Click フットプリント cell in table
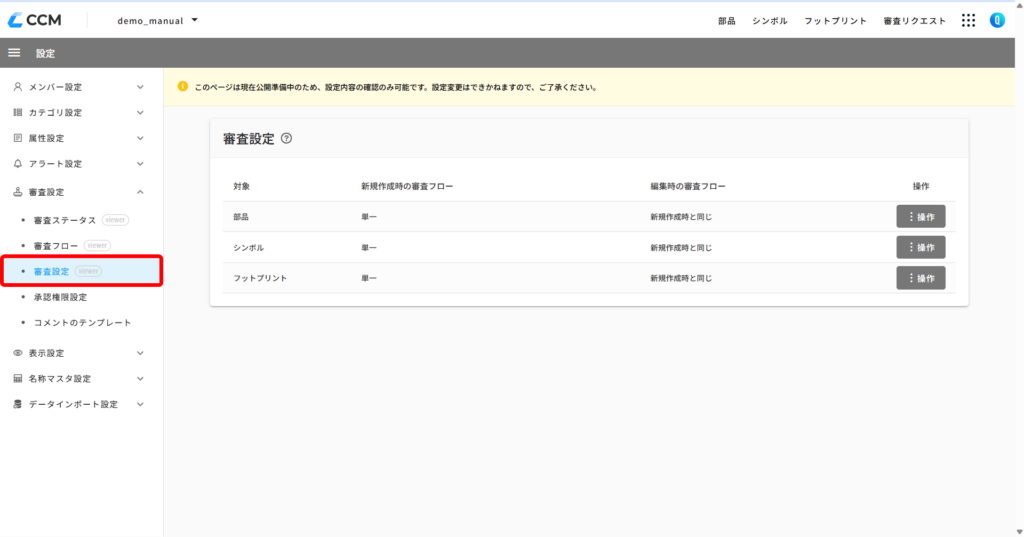Image resolution: width=1024 pixels, height=537 pixels. click(x=260, y=278)
